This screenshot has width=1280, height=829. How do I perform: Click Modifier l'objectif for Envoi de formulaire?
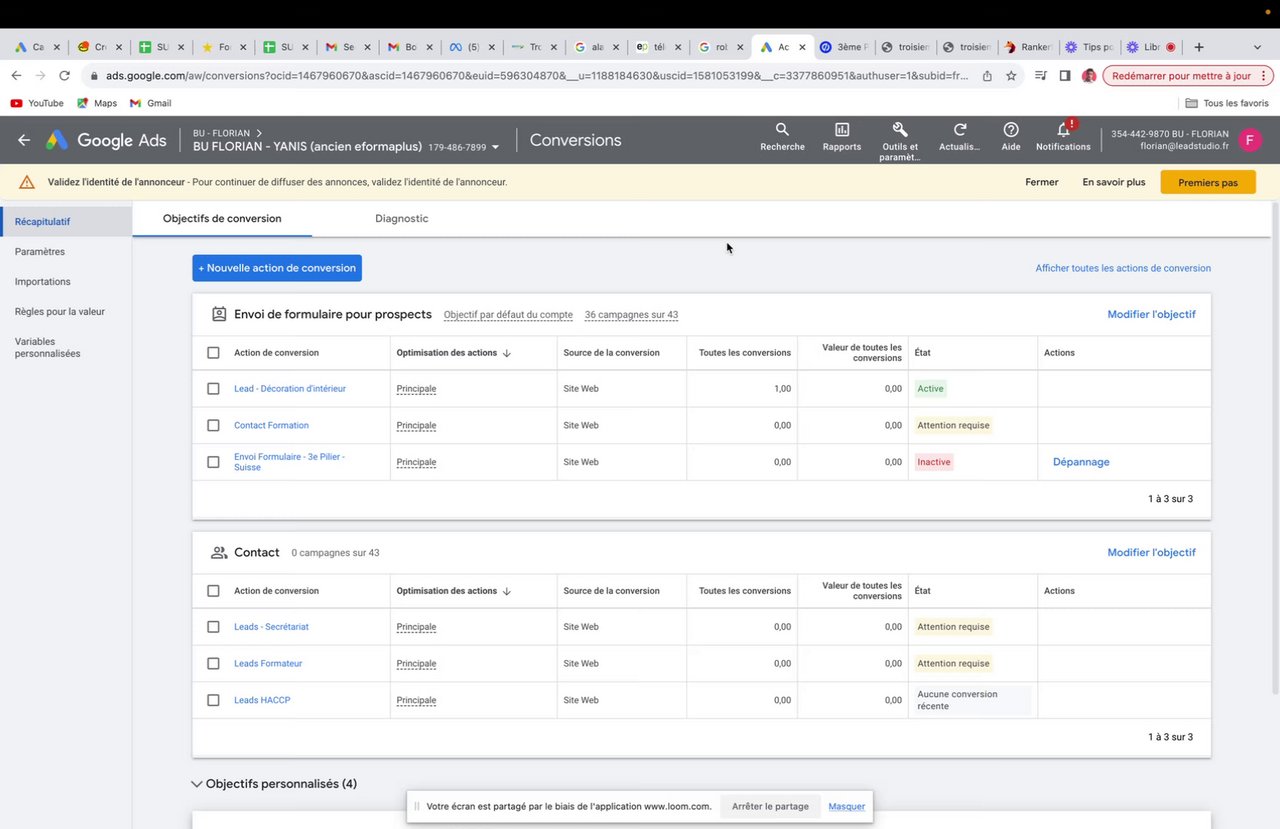click(1151, 314)
